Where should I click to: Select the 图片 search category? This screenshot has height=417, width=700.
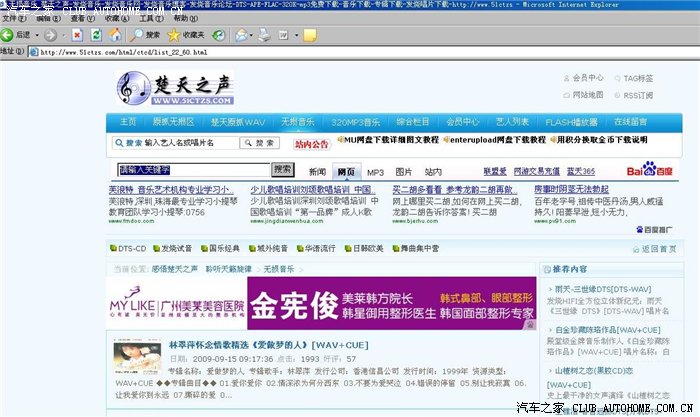coord(403,172)
